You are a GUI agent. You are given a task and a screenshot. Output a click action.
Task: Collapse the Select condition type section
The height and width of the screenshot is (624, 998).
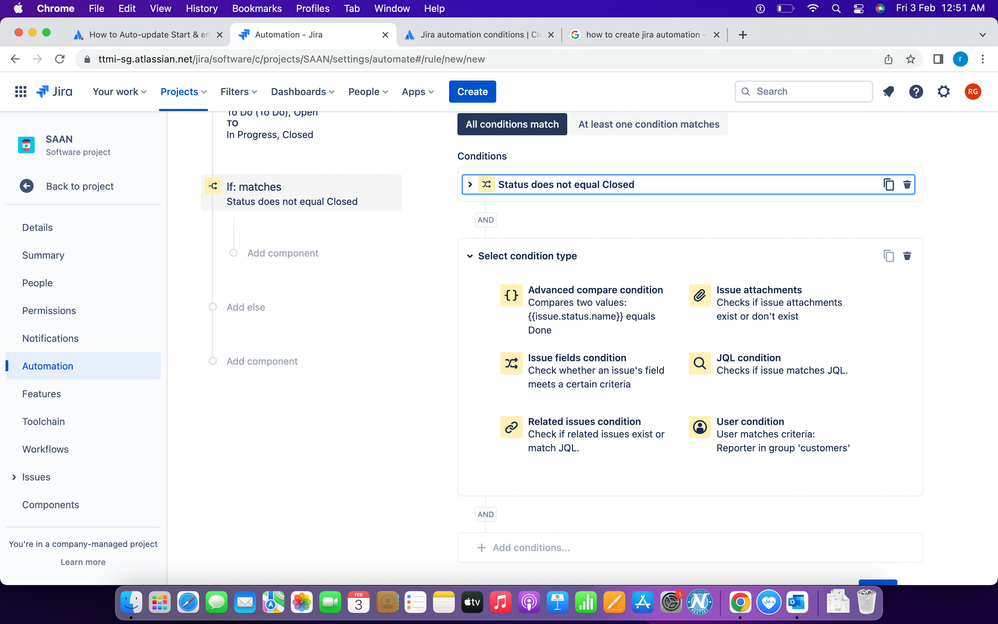(x=470, y=256)
